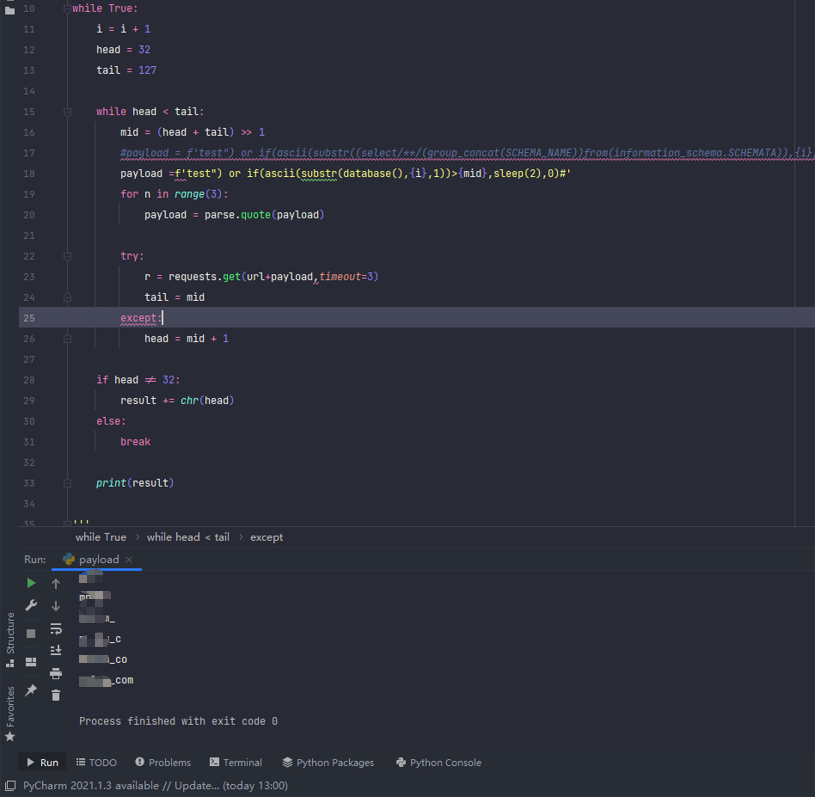
Task: Toggle tool window bars icon in status bar
Action: click(x=10, y=786)
